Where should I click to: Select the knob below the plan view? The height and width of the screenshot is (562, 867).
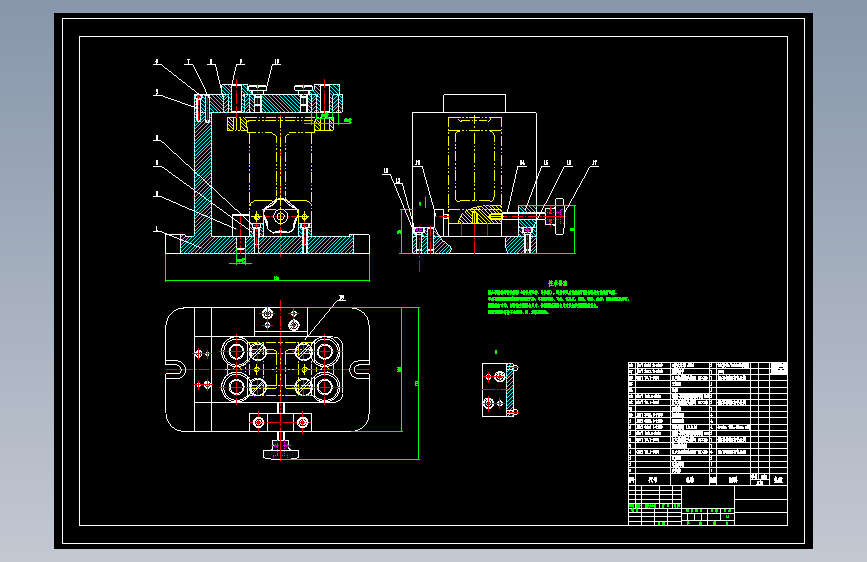pos(281,449)
